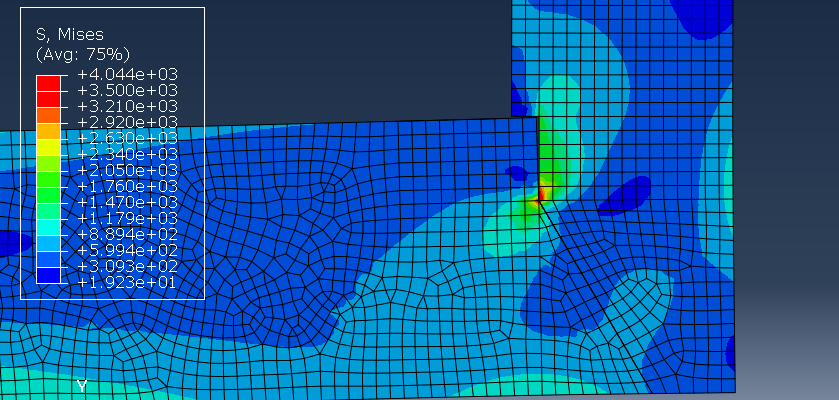Select the maximum value +4.044e+03 in legend
The height and width of the screenshot is (400, 839).
click(127, 74)
